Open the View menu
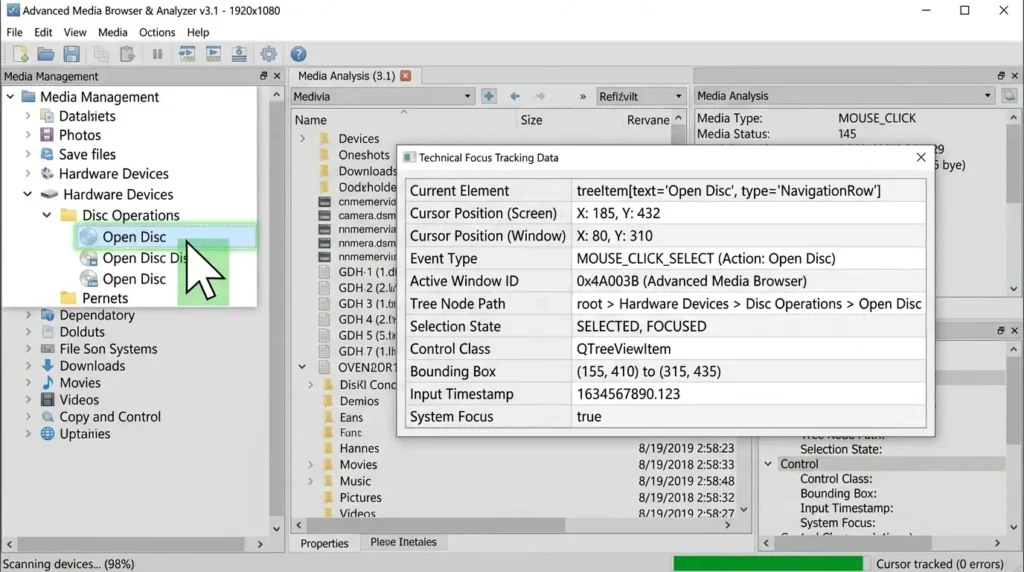 click(x=74, y=32)
